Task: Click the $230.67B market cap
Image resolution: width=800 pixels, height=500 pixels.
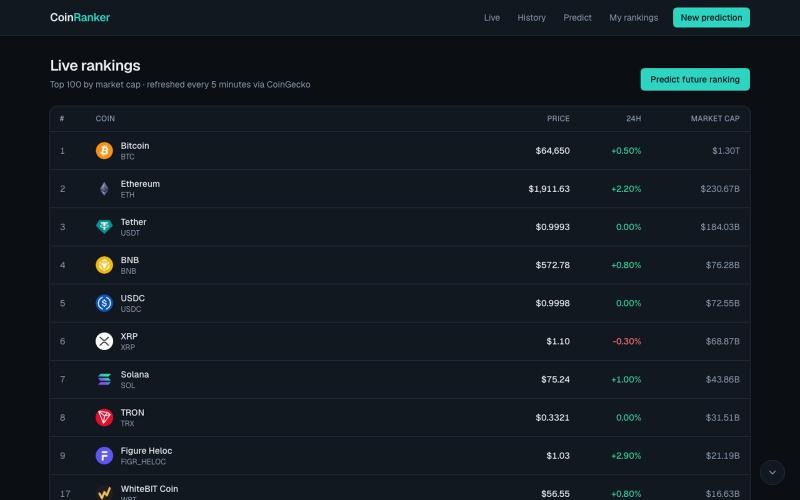Action: (x=720, y=189)
